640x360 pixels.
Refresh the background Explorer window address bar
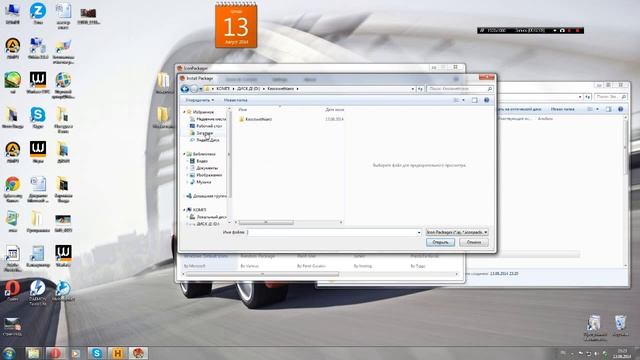coord(588,97)
